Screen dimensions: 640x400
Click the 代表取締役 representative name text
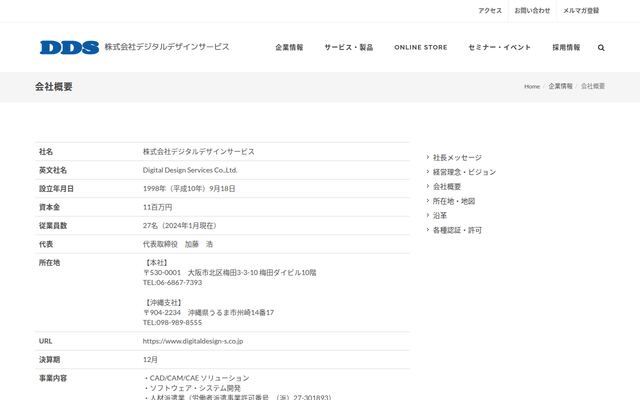(x=178, y=244)
